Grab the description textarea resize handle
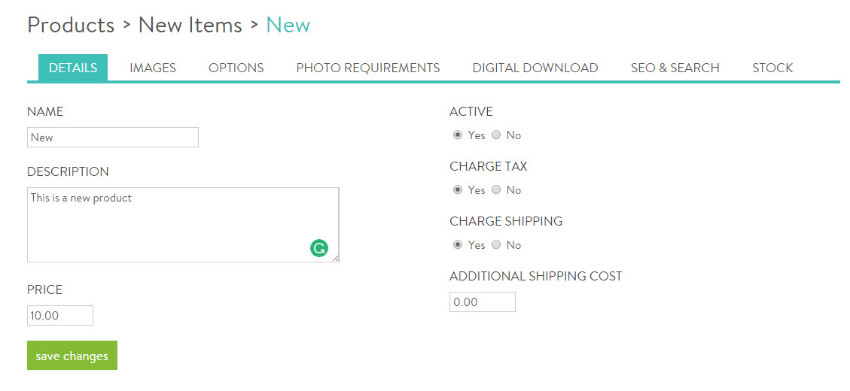Viewport: 850px width, 391px height. click(336, 259)
